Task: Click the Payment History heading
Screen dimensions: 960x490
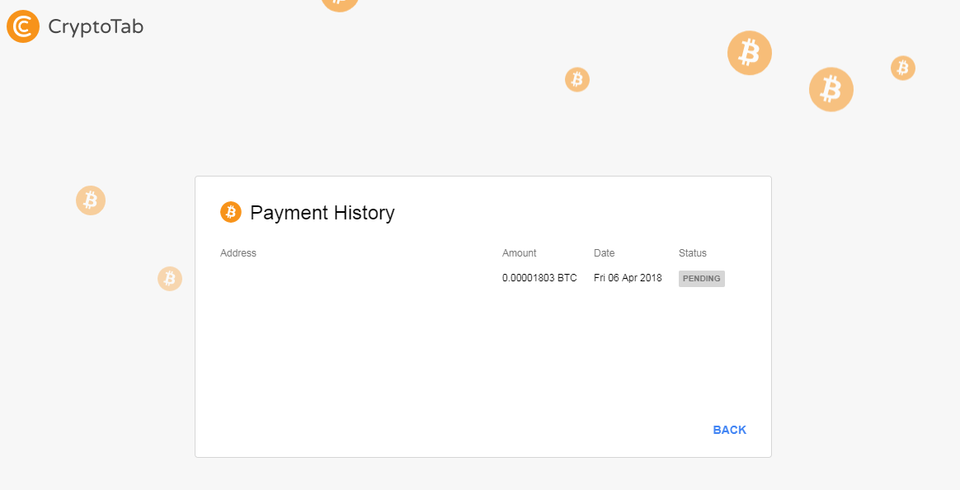Action: point(322,213)
